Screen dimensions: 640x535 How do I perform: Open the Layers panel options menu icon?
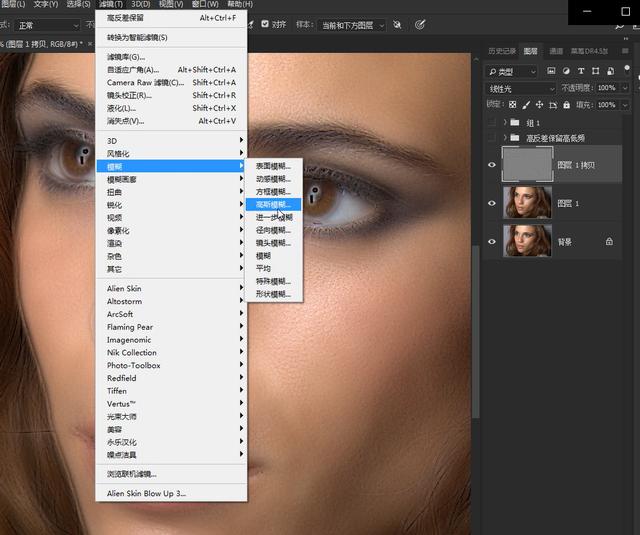625,51
